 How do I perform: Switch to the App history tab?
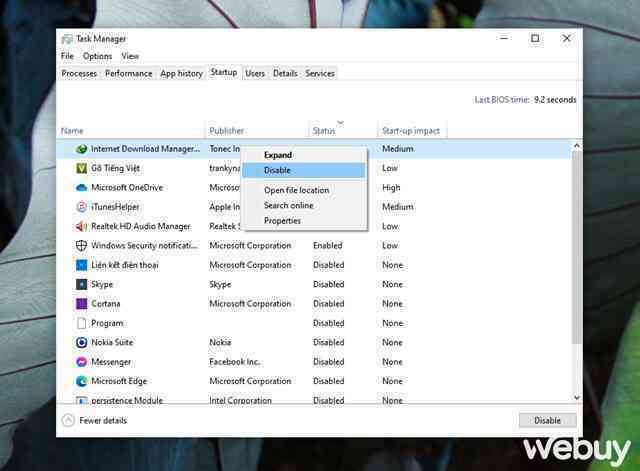pos(182,74)
